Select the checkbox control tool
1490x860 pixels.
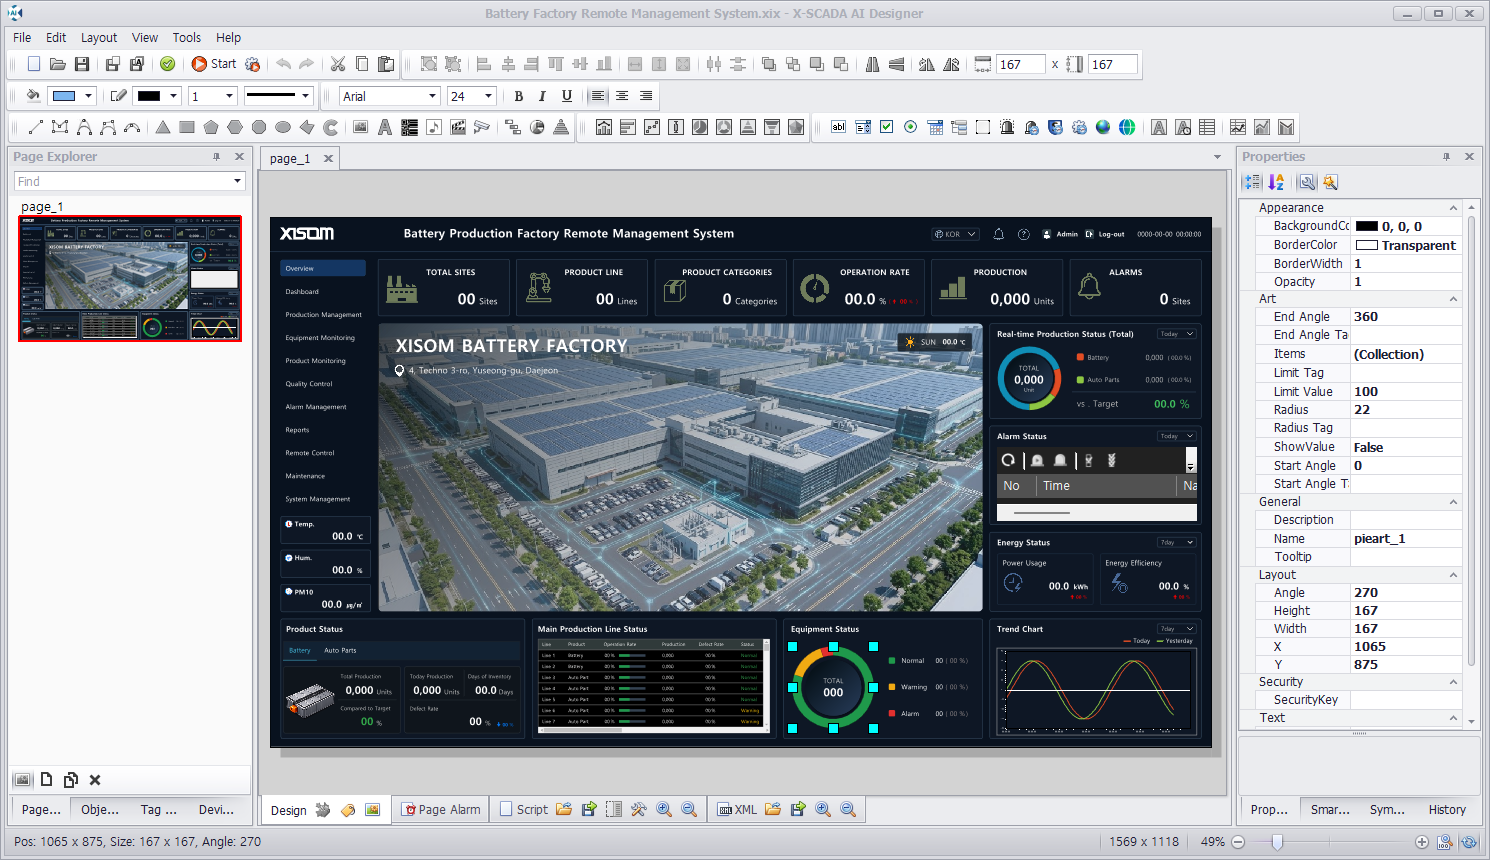tap(886, 127)
